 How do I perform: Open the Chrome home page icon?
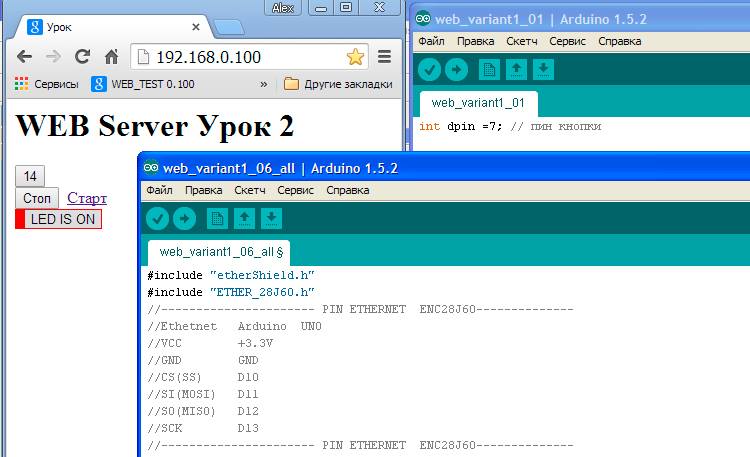tap(111, 57)
